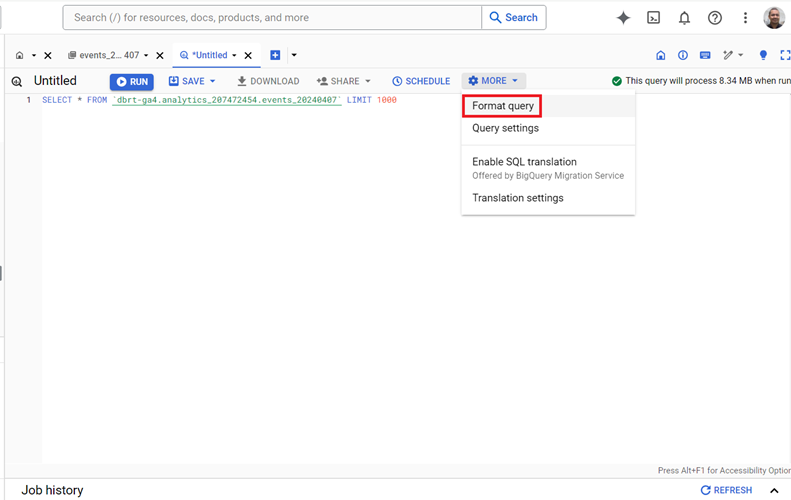Expand home tab dropdown arrow
Viewport: 791px width, 500px height.
pyautogui.click(x=34, y=55)
